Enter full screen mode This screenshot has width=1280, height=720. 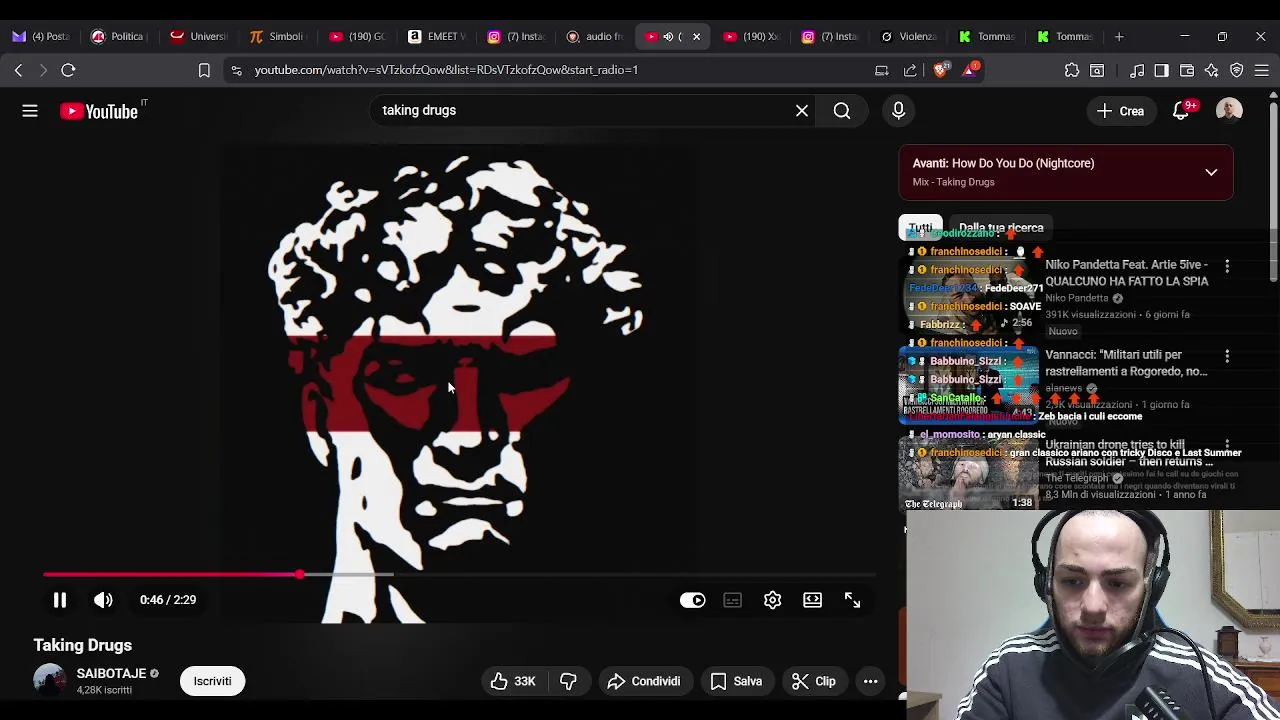(x=852, y=600)
